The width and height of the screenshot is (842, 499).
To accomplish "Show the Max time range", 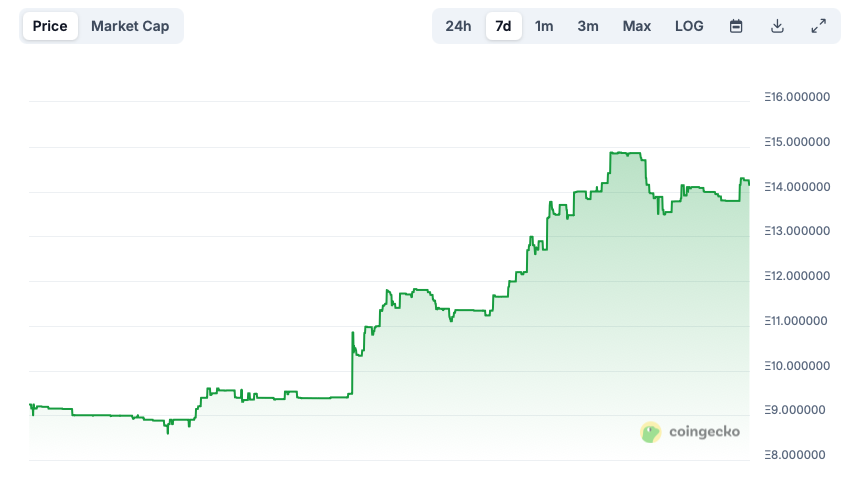I will [x=637, y=26].
